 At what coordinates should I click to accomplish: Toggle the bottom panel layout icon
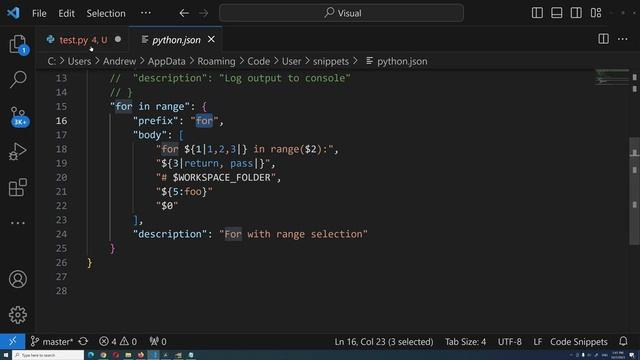point(557,13)
